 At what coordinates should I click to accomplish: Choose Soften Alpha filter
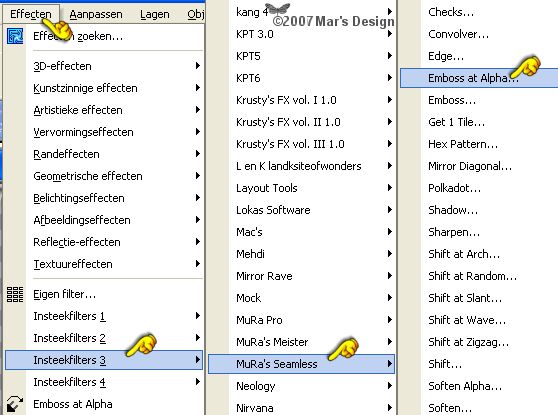pos(465,386)
